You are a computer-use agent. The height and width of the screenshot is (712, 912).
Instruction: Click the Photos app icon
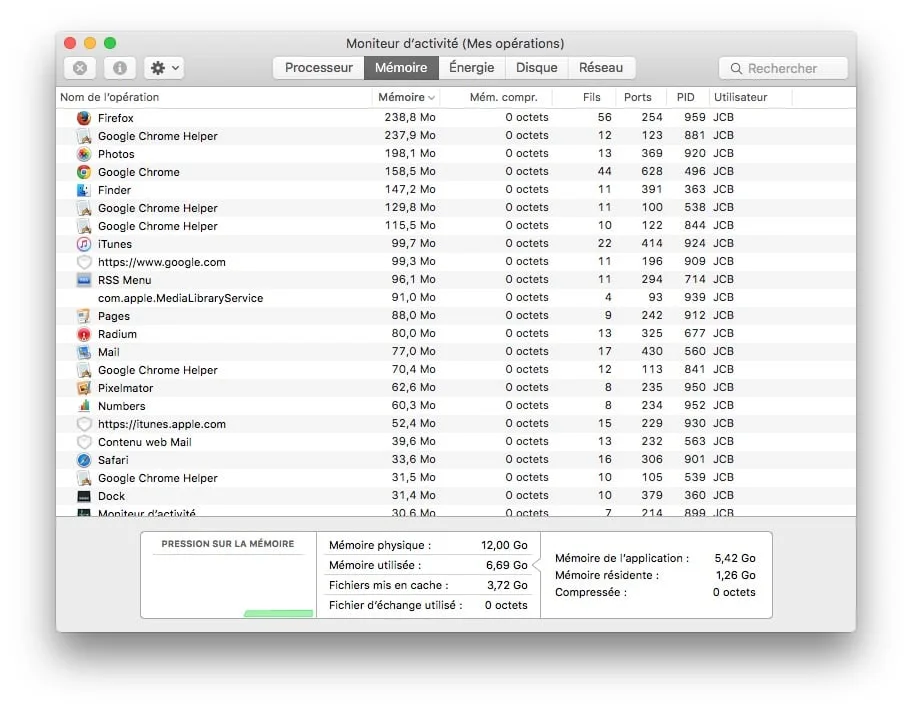pos(83,153)
